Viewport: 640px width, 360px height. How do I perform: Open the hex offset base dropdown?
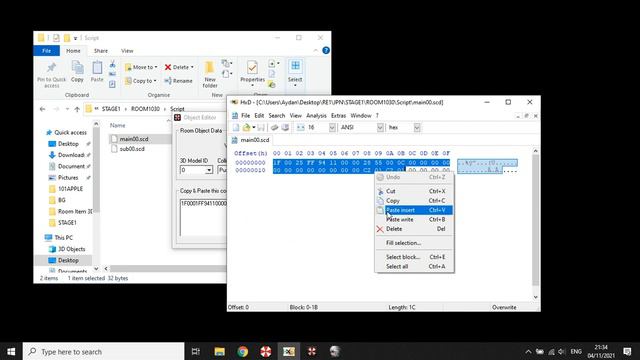pyautogui.click(x=417, y=128)
